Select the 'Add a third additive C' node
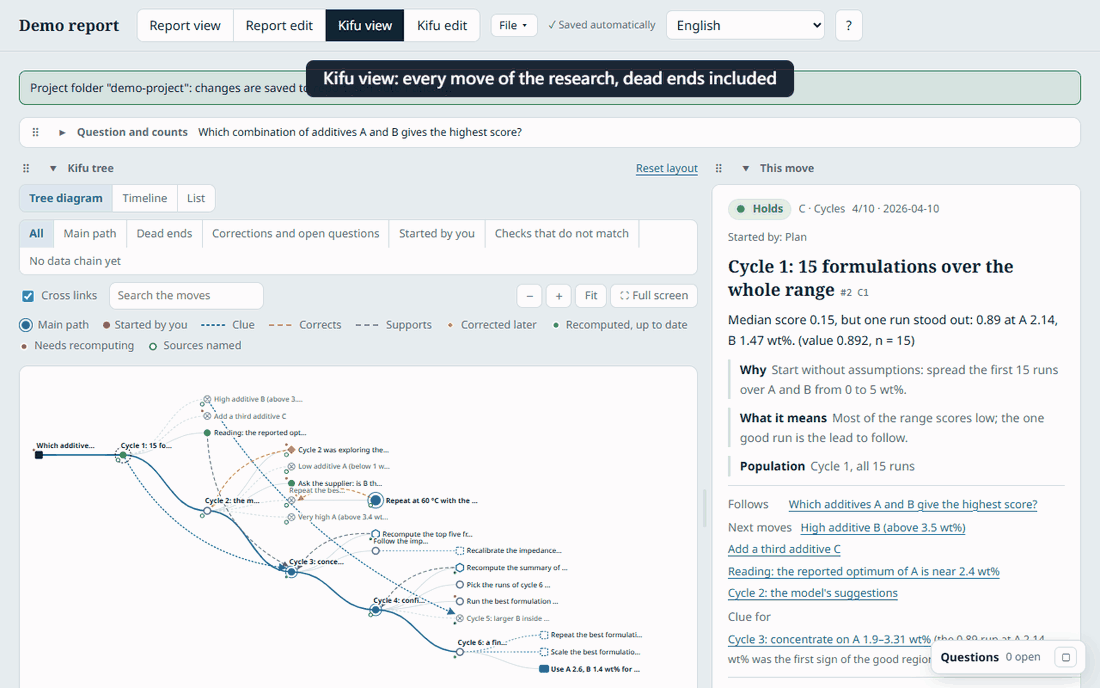 pos(207,416)
